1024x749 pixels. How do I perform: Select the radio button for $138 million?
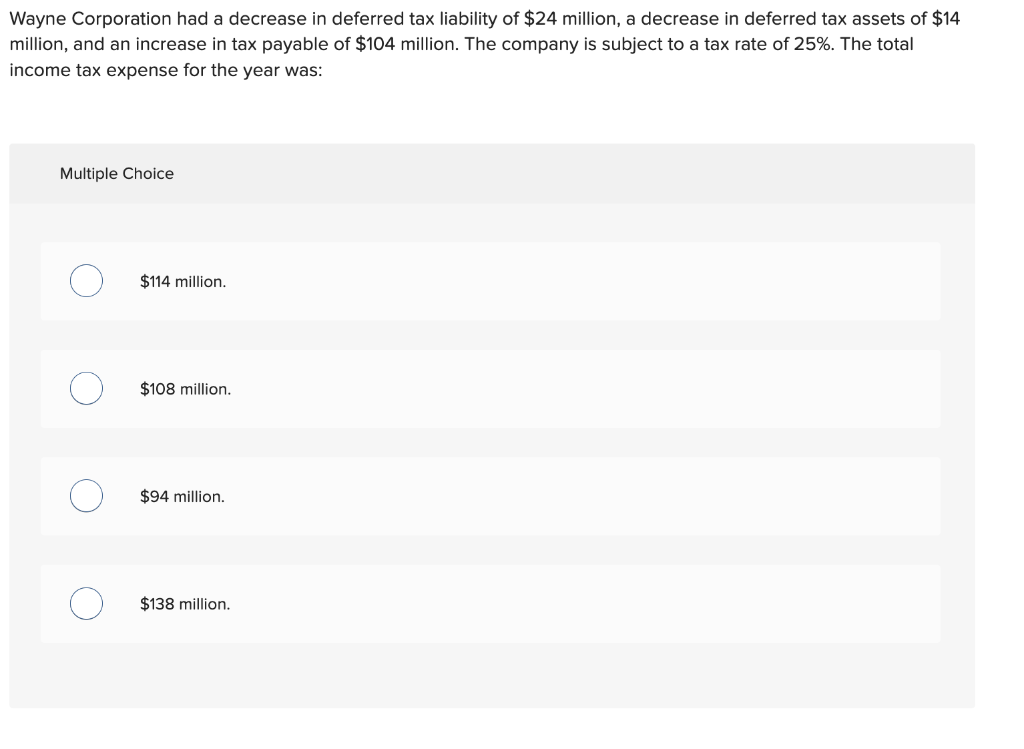[85, 603]
